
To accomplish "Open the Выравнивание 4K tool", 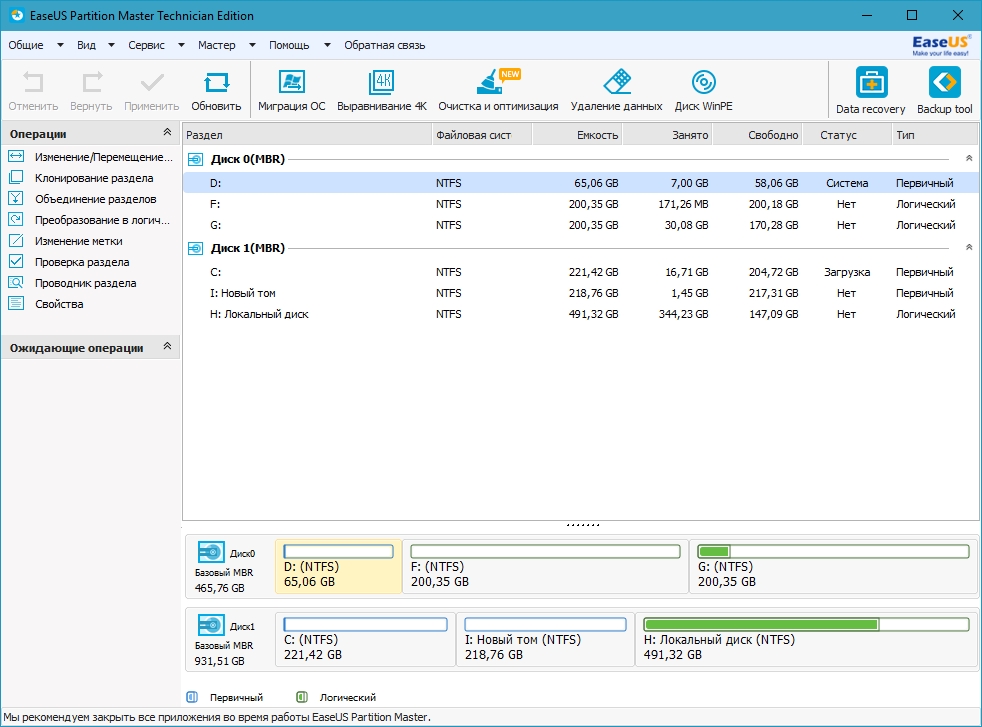I will coord(381,90).
